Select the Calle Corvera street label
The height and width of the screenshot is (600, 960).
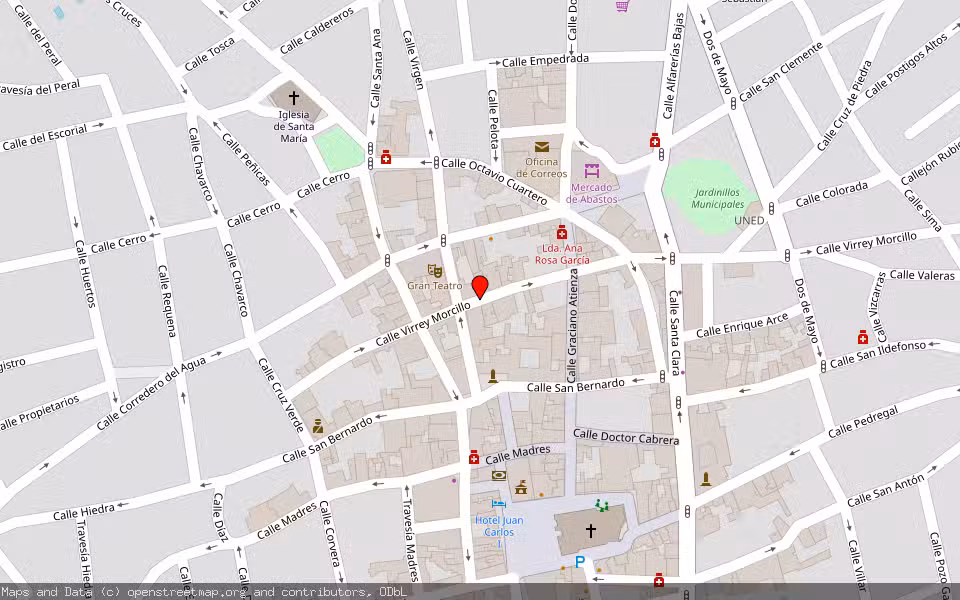(x=329, y=533)
